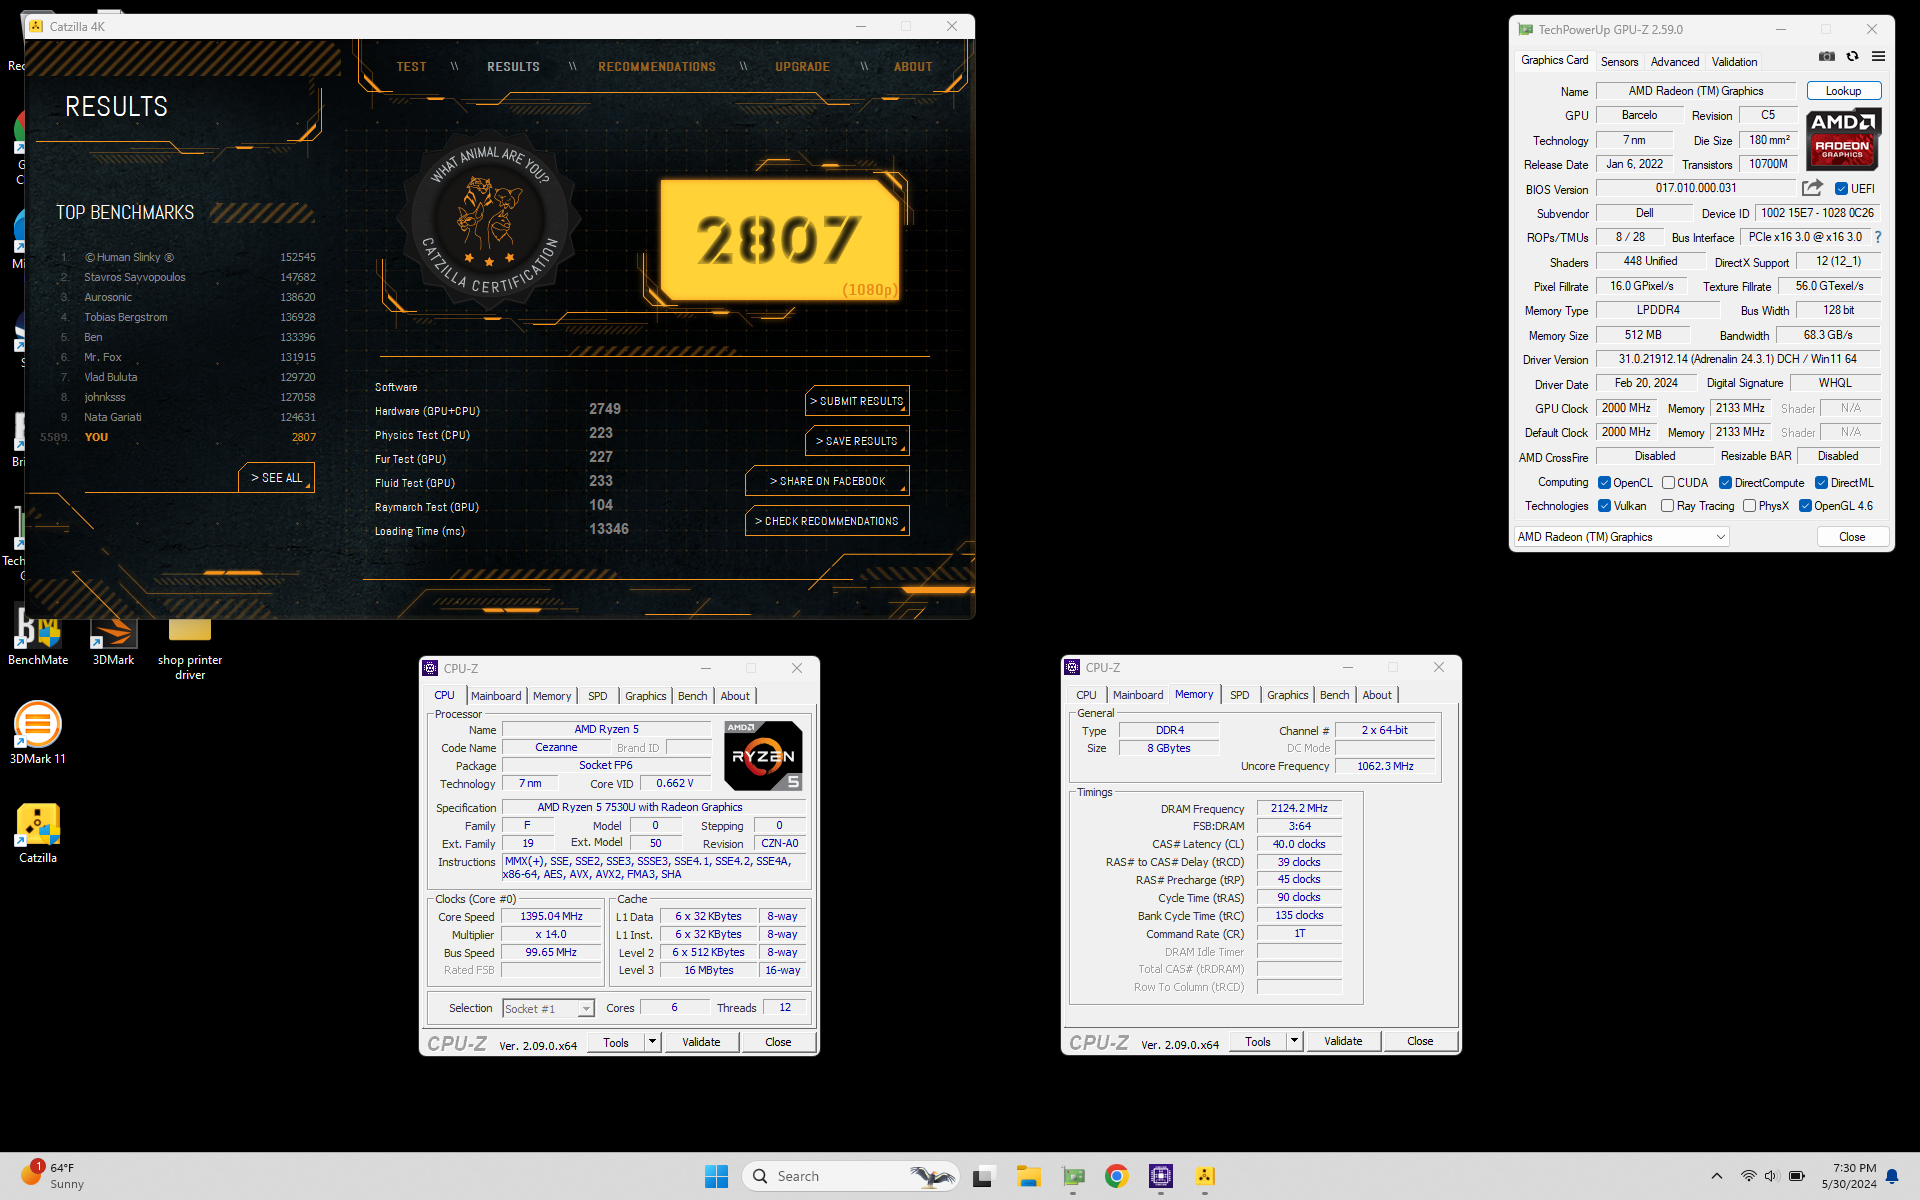Image resolution: width=1920 pixels, height=1200 pixels.
Task: Open UPGRADE menu in Catzilla
Action: point(802,67)
